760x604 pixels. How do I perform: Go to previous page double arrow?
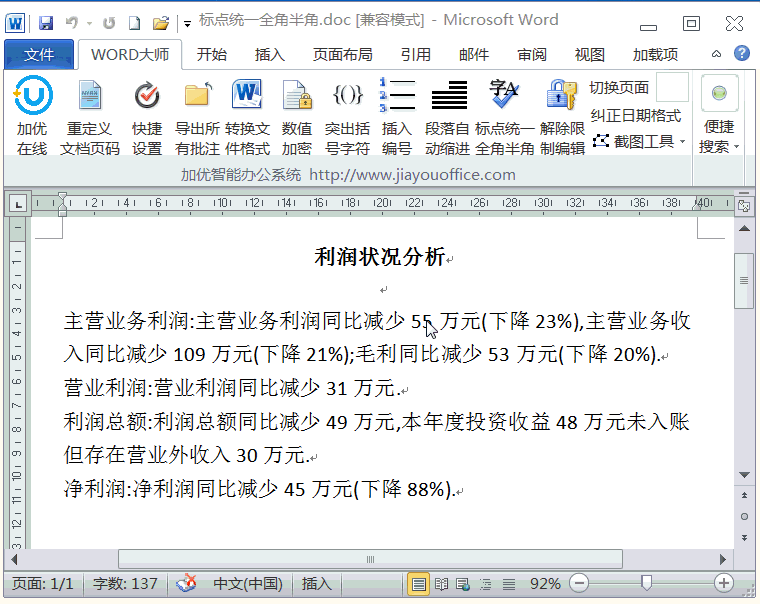[744, 495]
